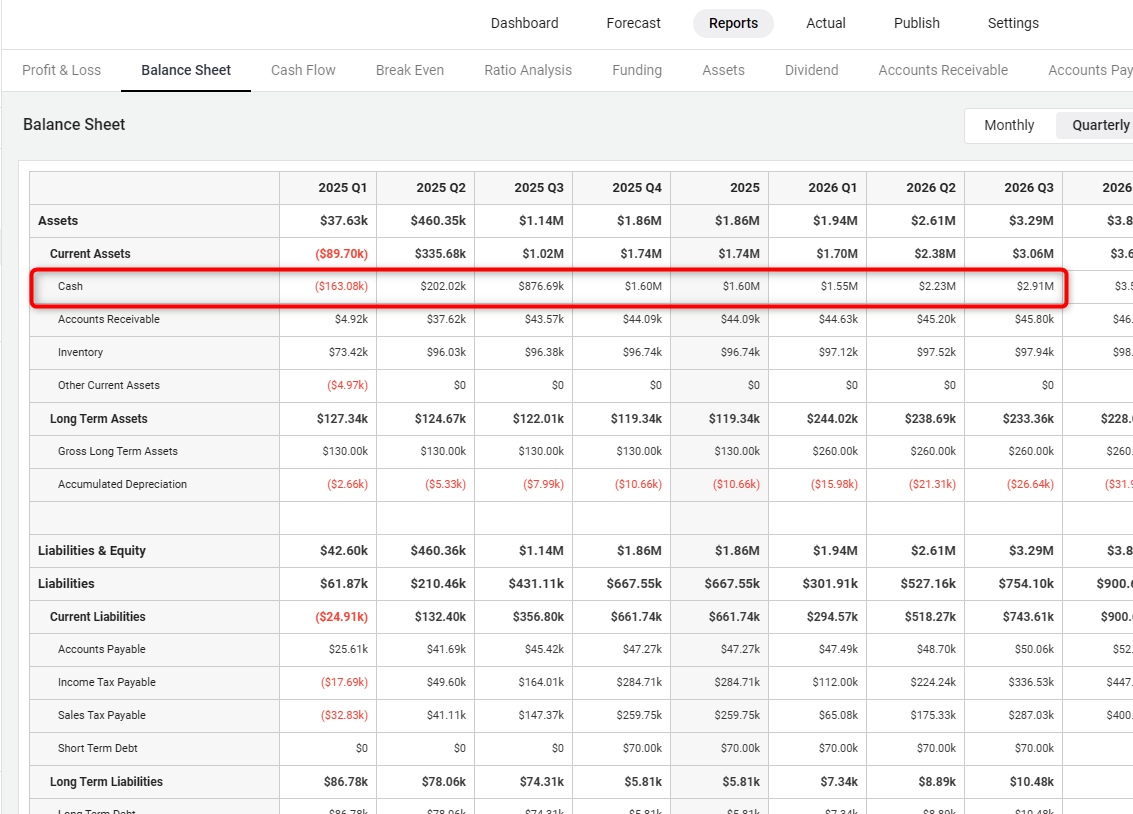Open the Ratio Analysis tab

[528, 70]
